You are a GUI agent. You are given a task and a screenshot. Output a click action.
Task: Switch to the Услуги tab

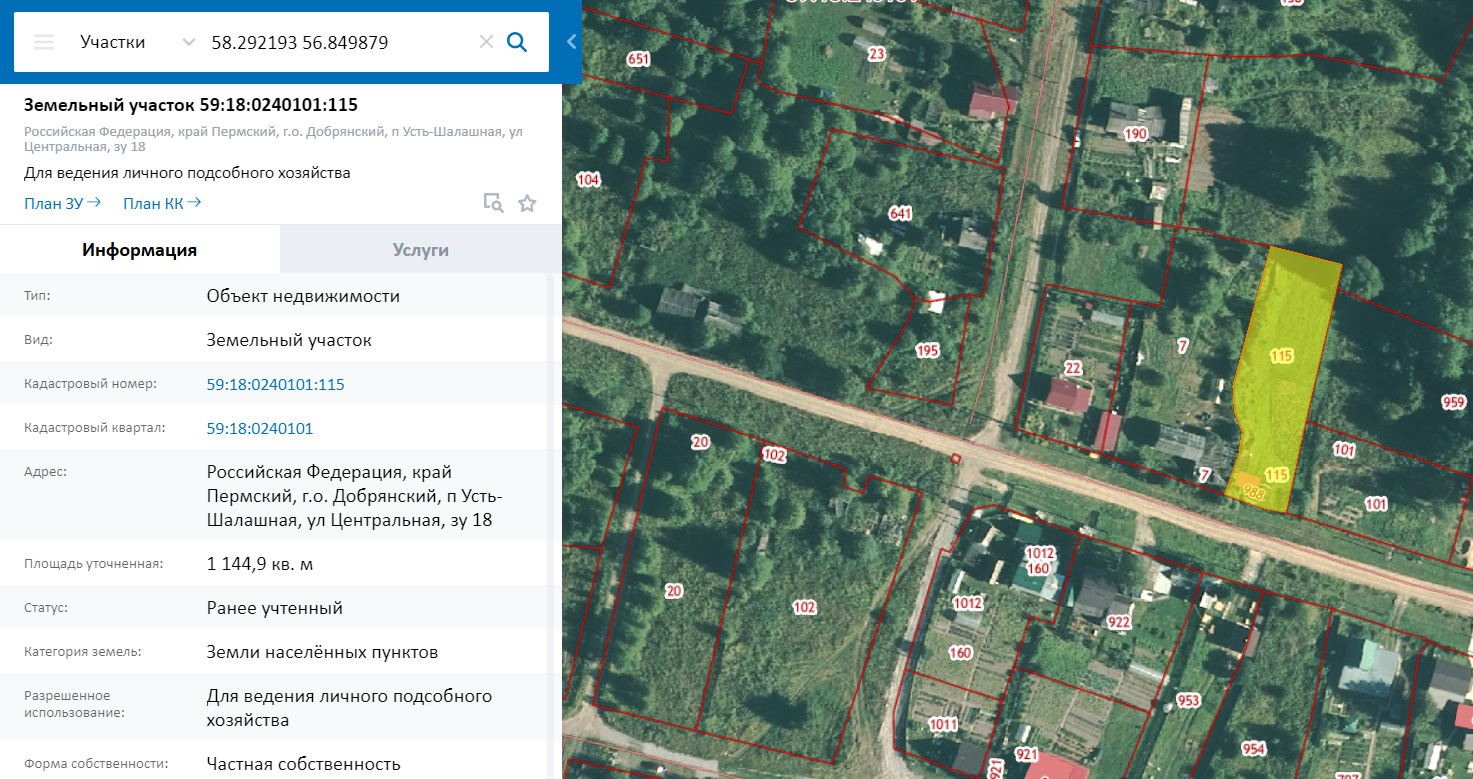(421, 250)
